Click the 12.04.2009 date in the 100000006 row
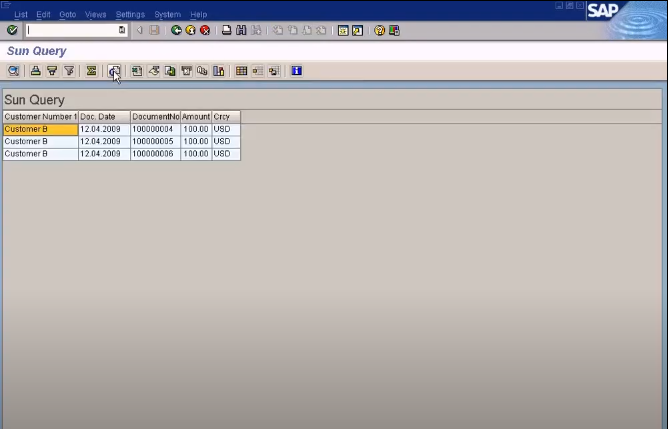The height and width of the screenshot is (429, 668). [104, 154]
